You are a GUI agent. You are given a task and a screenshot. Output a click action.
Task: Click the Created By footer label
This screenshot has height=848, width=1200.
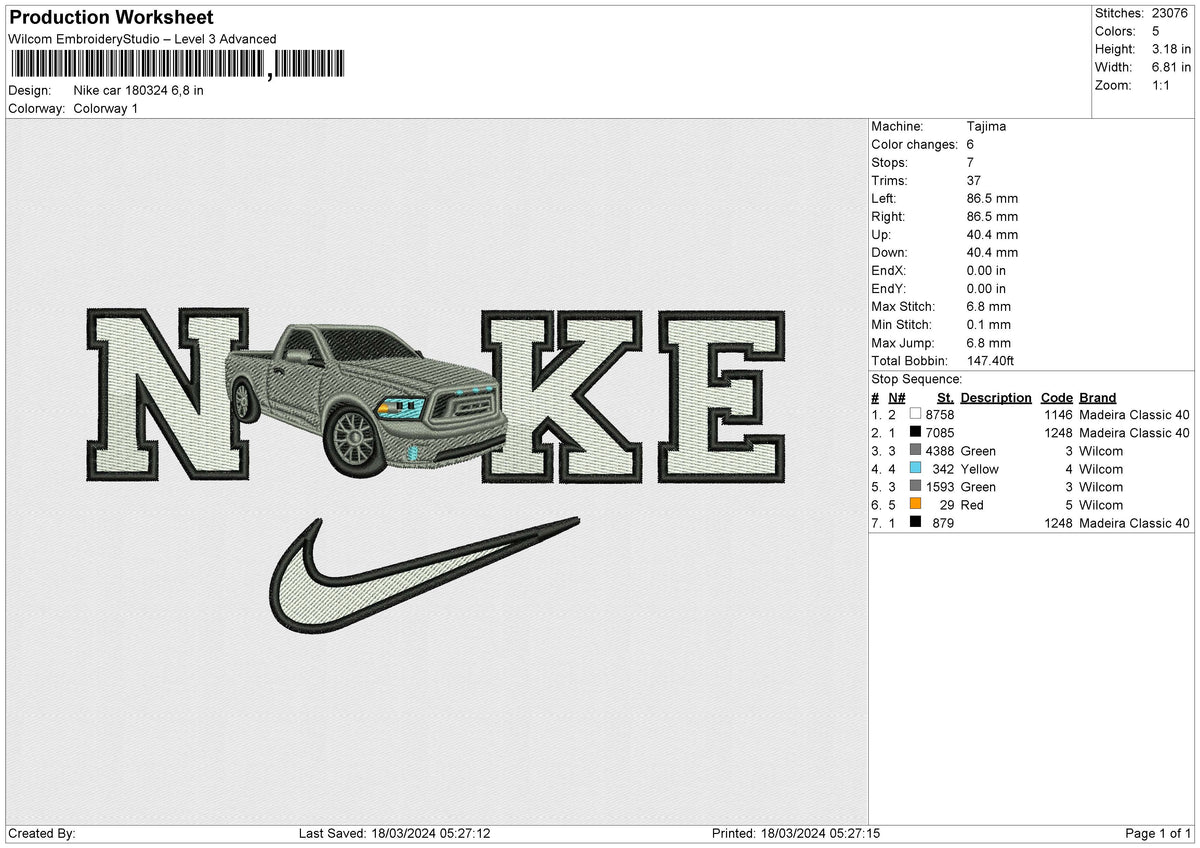click(41, 834)
